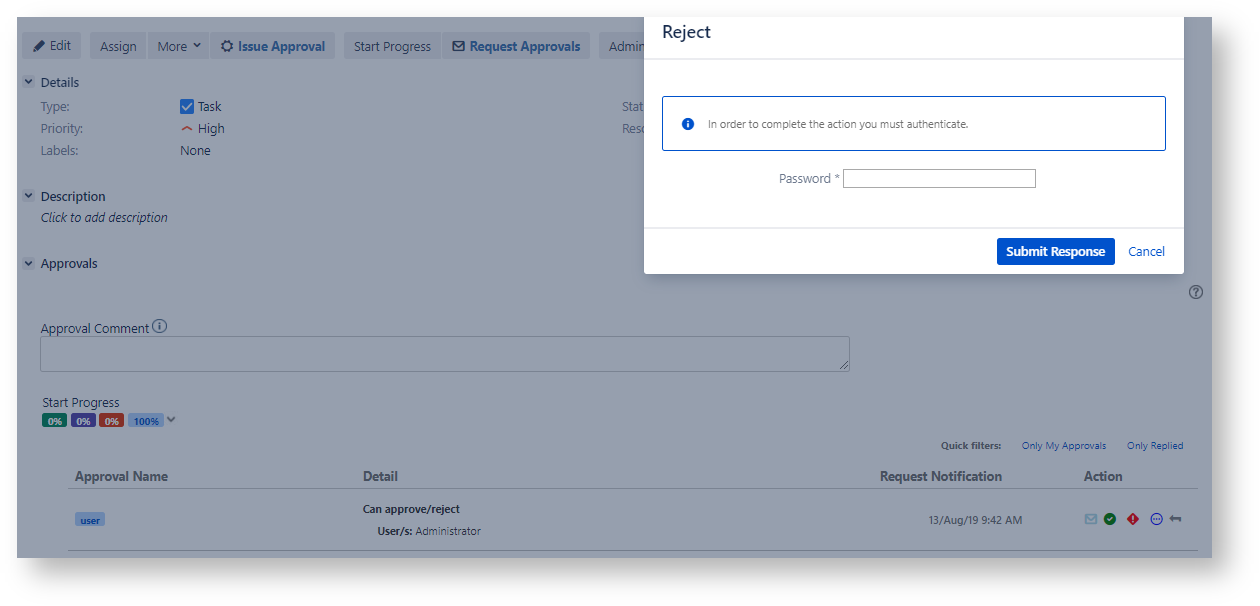Click the Submit Response button
This screenshot has width=1260, height=606.
1055,251
